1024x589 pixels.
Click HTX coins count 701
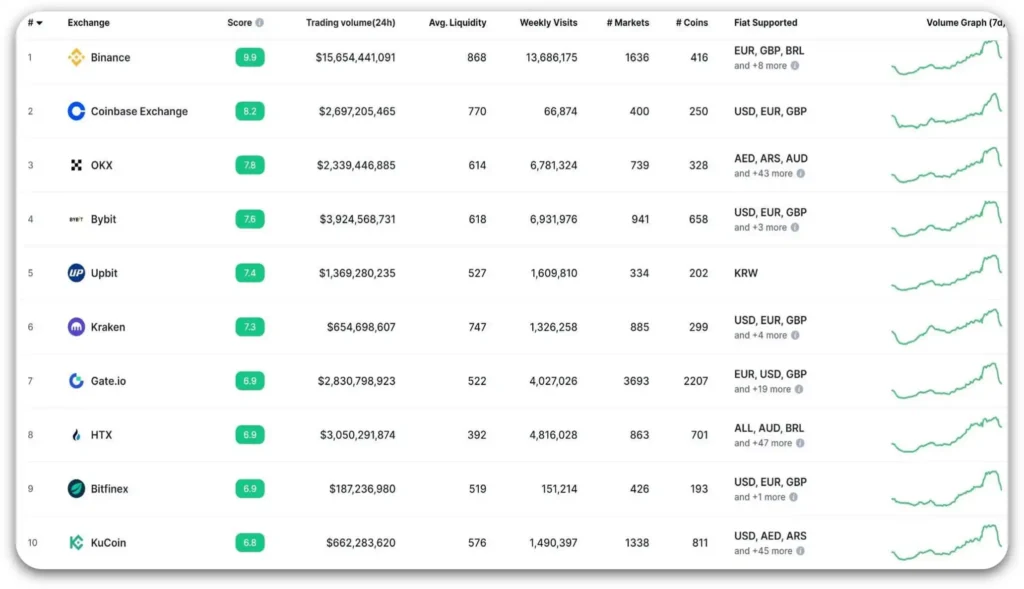699,435
